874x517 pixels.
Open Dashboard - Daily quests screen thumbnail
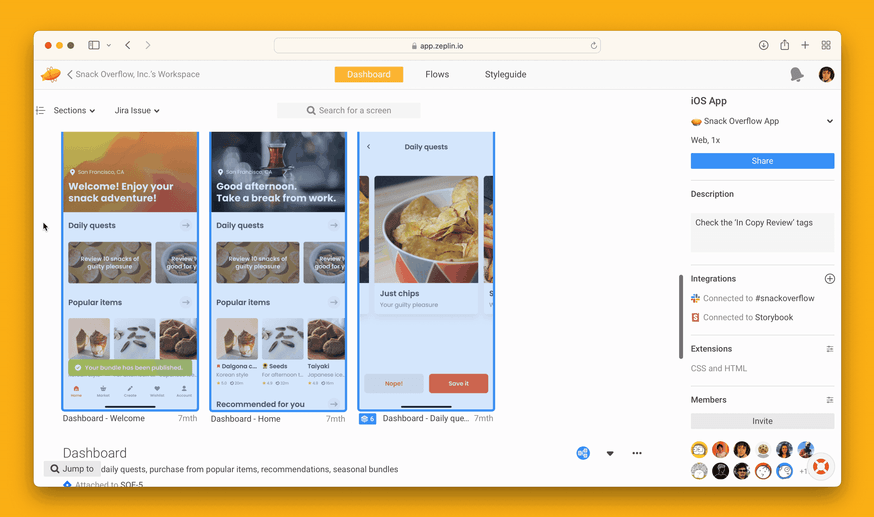(426, 271)
